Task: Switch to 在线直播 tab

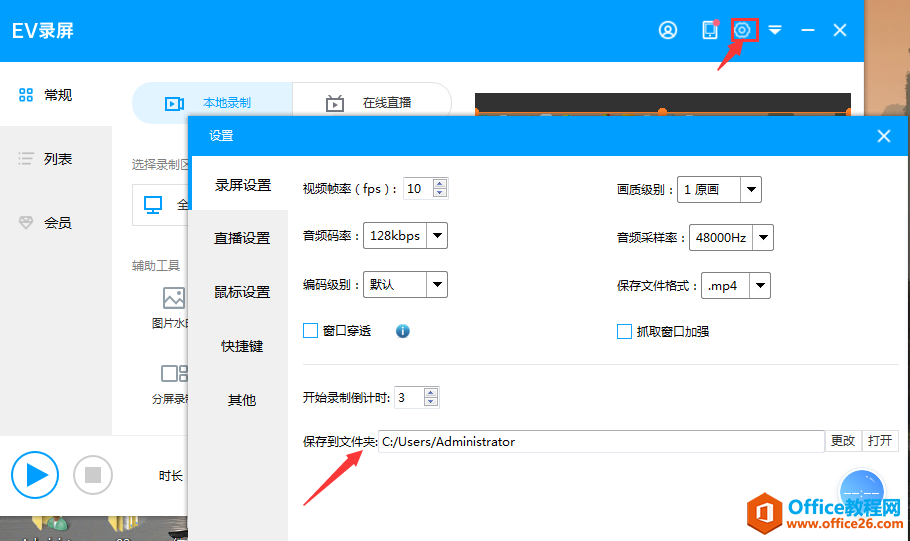Action: [371, 103]
